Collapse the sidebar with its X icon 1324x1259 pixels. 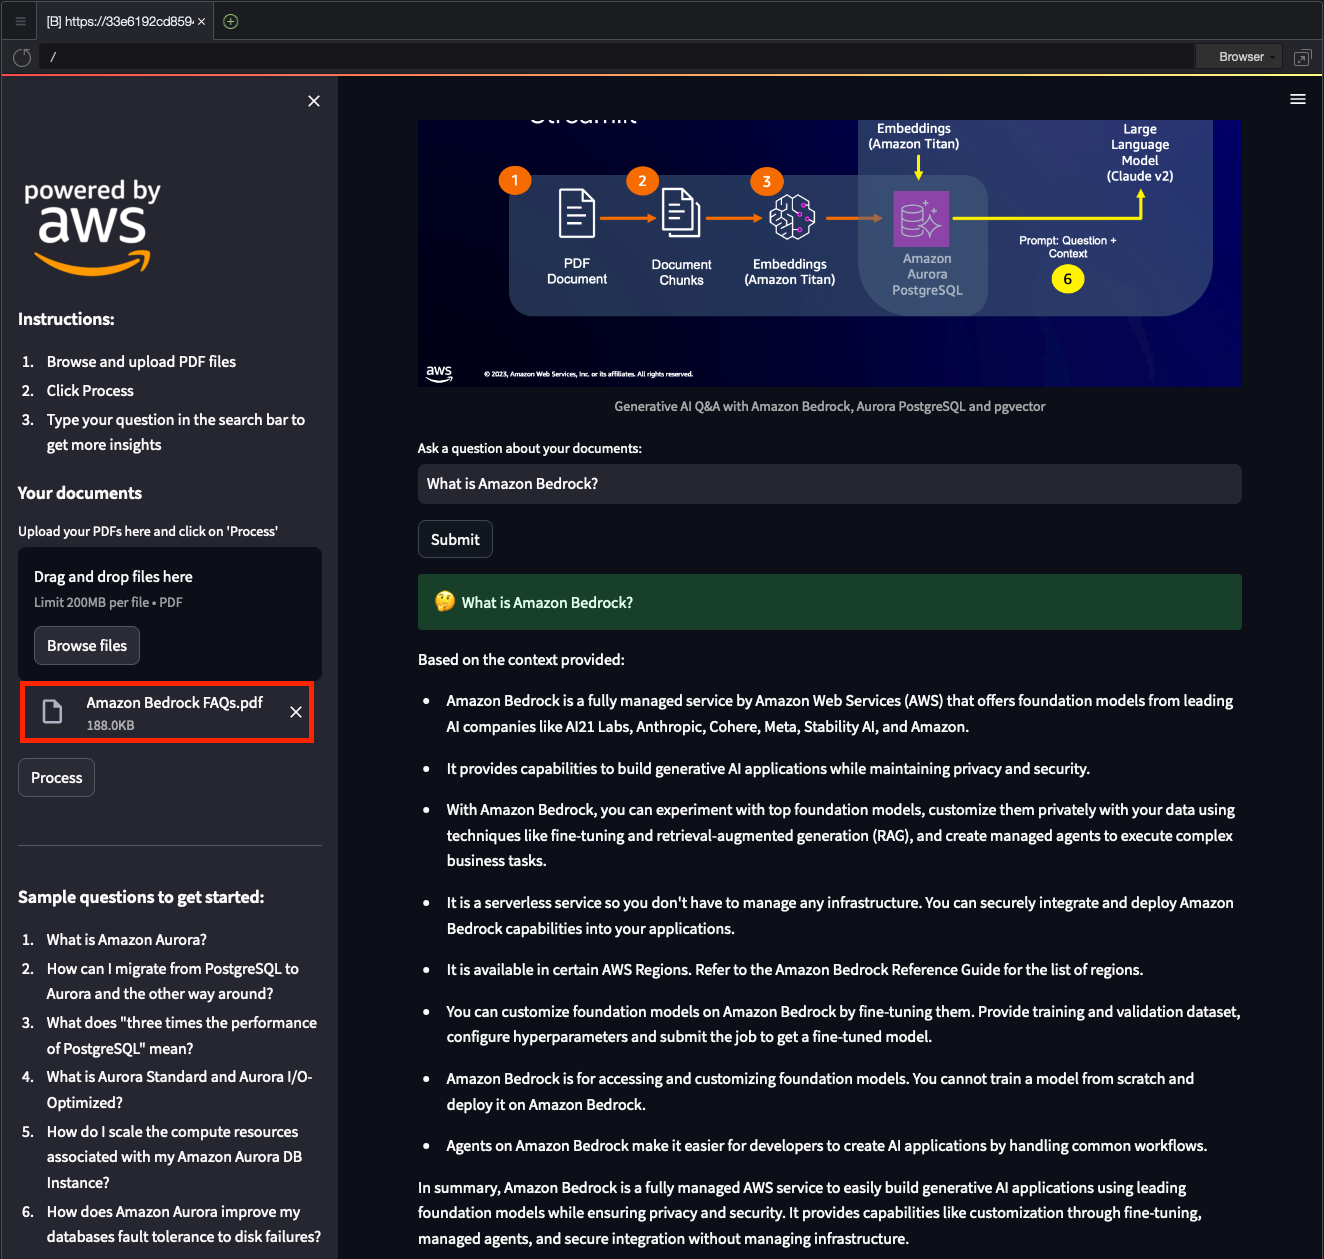pyautogui.click(x=314, y=101)
